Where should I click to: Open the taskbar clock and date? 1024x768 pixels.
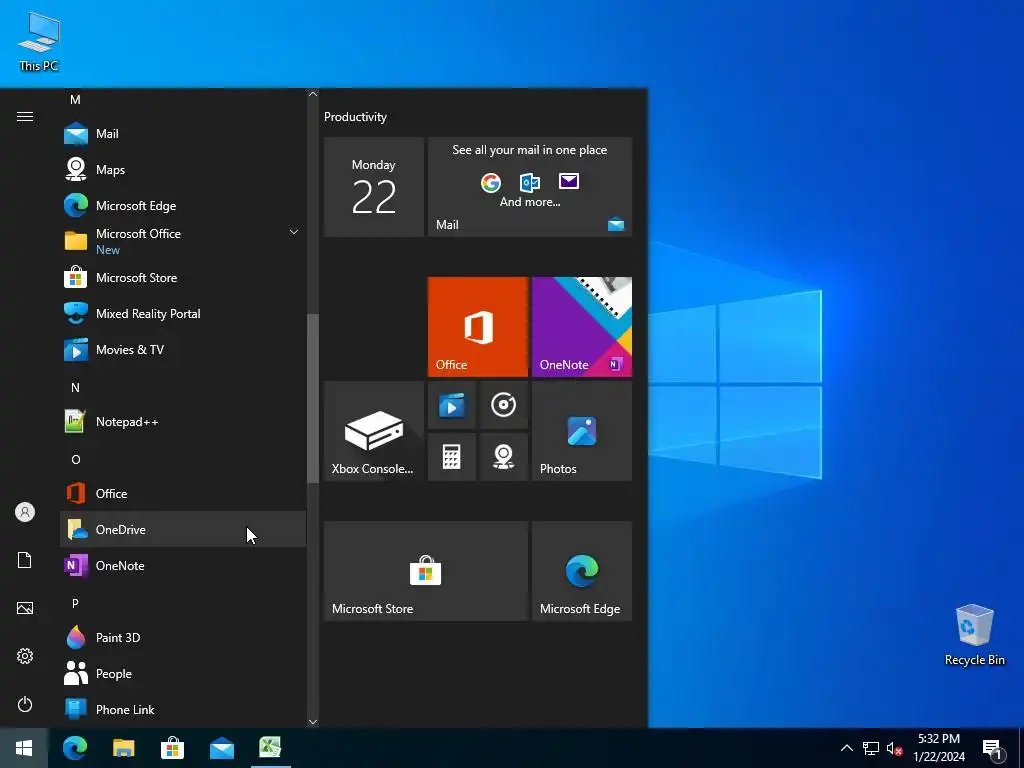click(x=939, y=748)
